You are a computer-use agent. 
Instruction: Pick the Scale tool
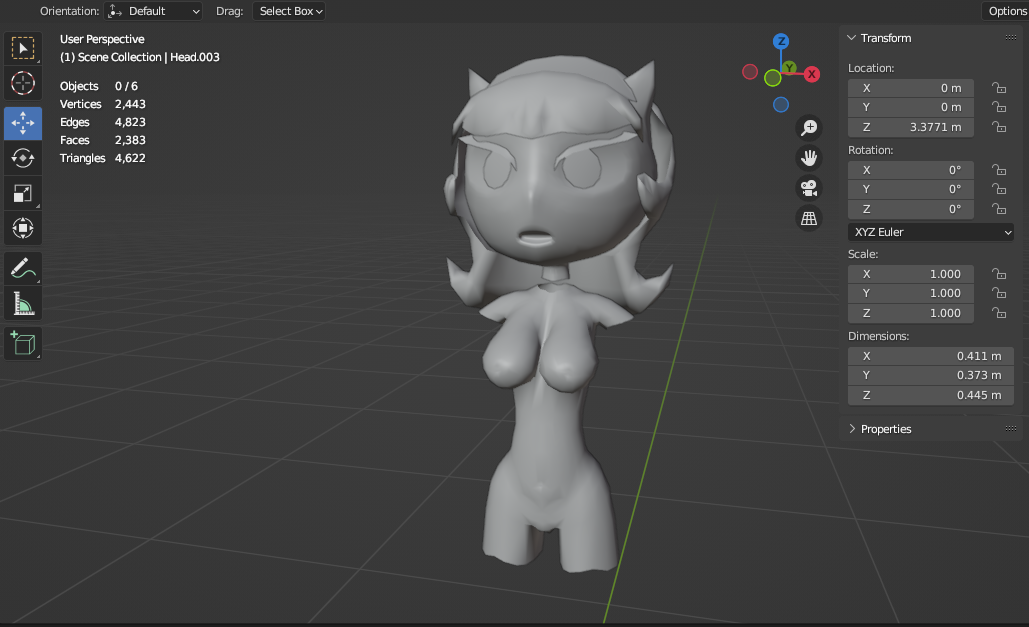click(x=23, y=193)
